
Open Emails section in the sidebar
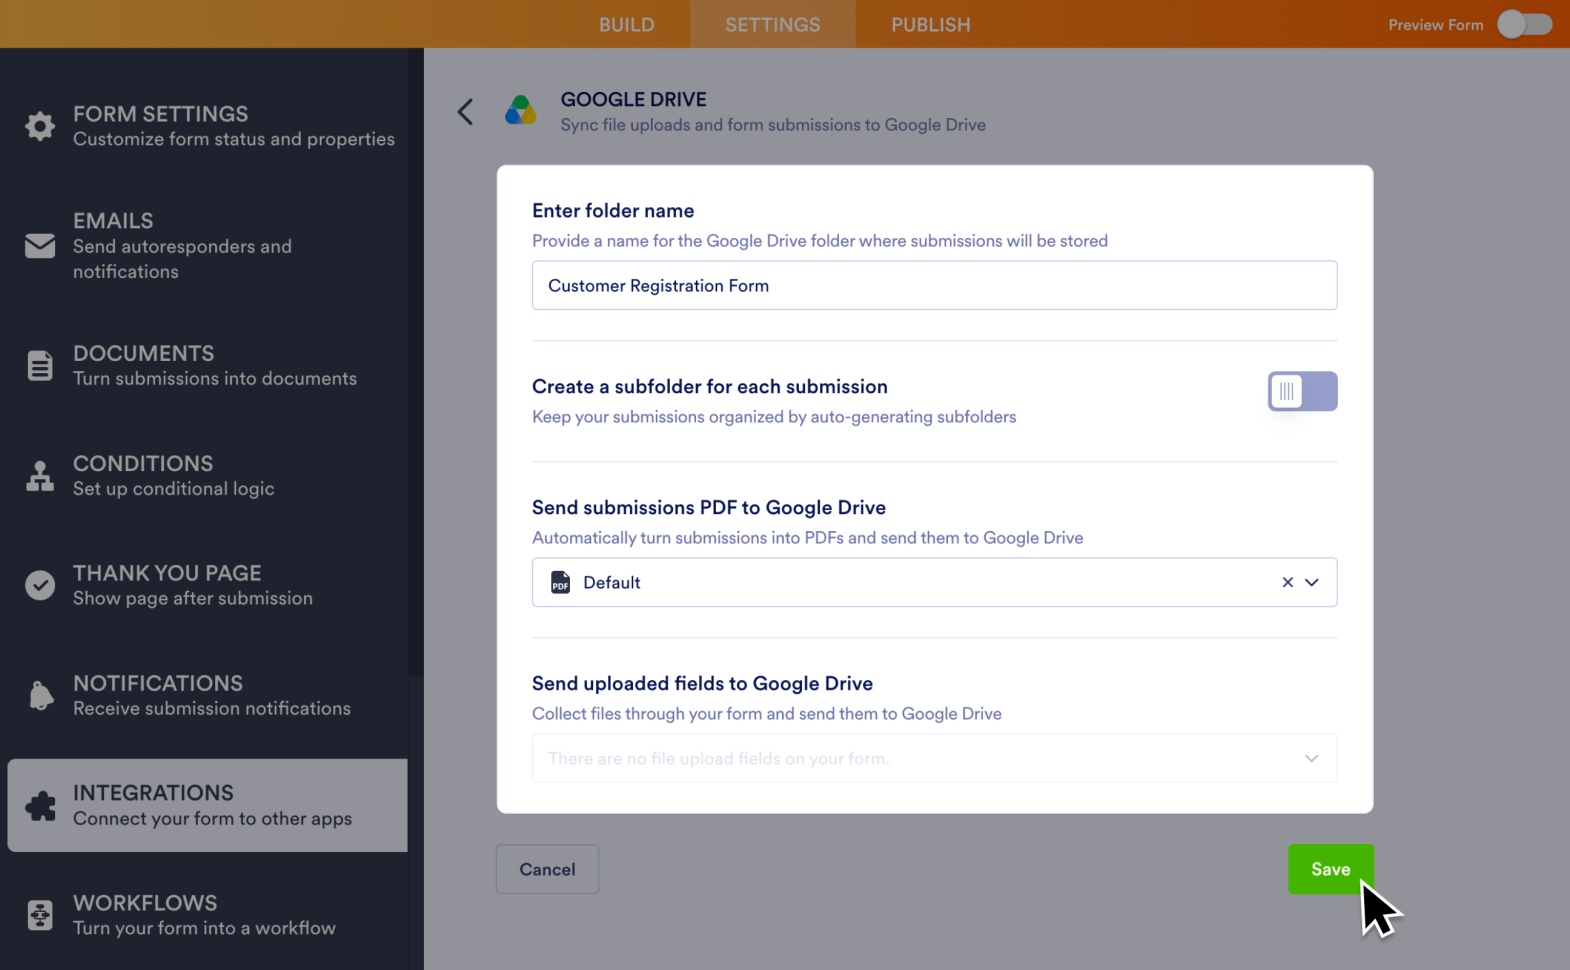coord(207,245)
